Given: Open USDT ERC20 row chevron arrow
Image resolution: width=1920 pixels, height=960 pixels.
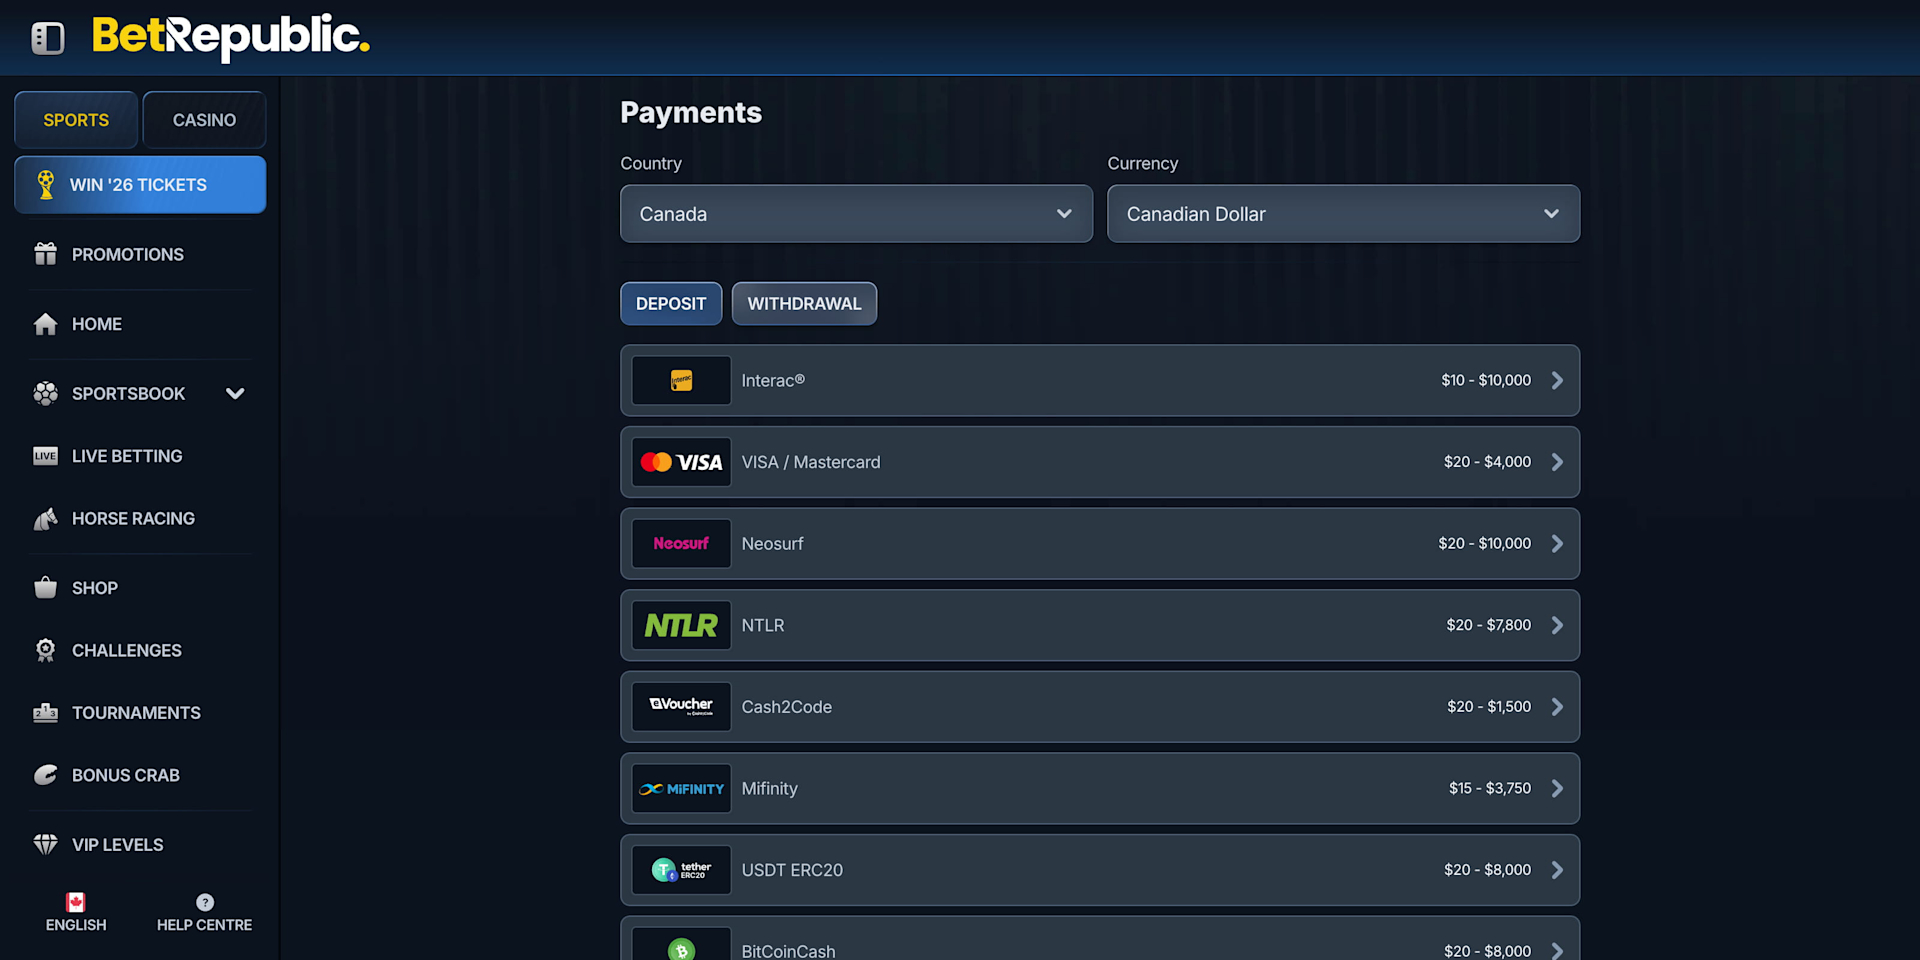Looking at the screenshot, I should [1557, 870].
